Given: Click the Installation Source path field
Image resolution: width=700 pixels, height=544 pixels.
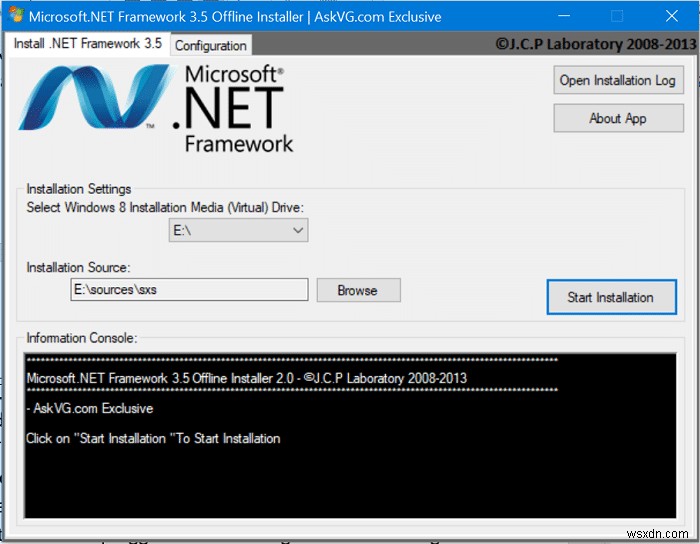Looking at the screenshot, I should point(189,290).
